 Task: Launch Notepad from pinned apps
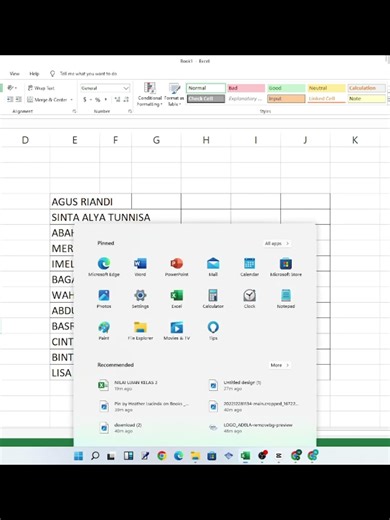click(x=286, y=298)
